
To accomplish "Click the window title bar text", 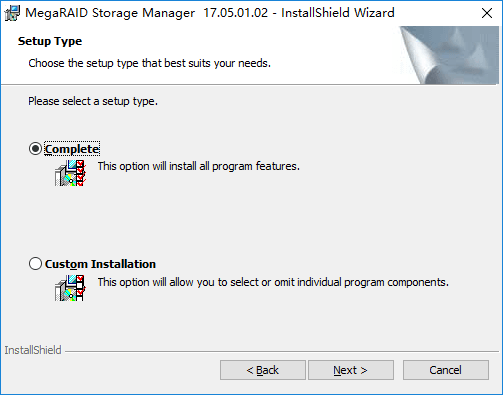I will pyautogui.click(x=210, y=13).
